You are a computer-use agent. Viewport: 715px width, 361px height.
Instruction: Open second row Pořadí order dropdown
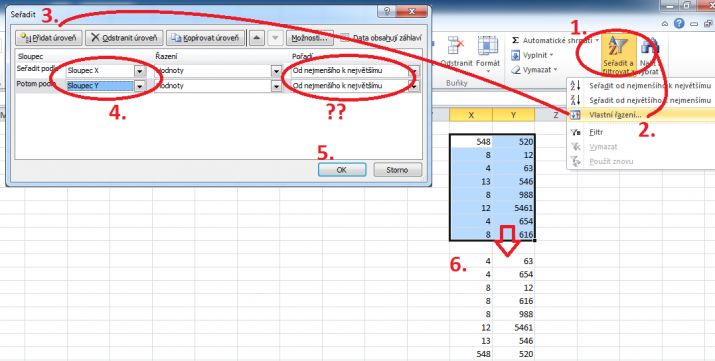coord(414,86)
